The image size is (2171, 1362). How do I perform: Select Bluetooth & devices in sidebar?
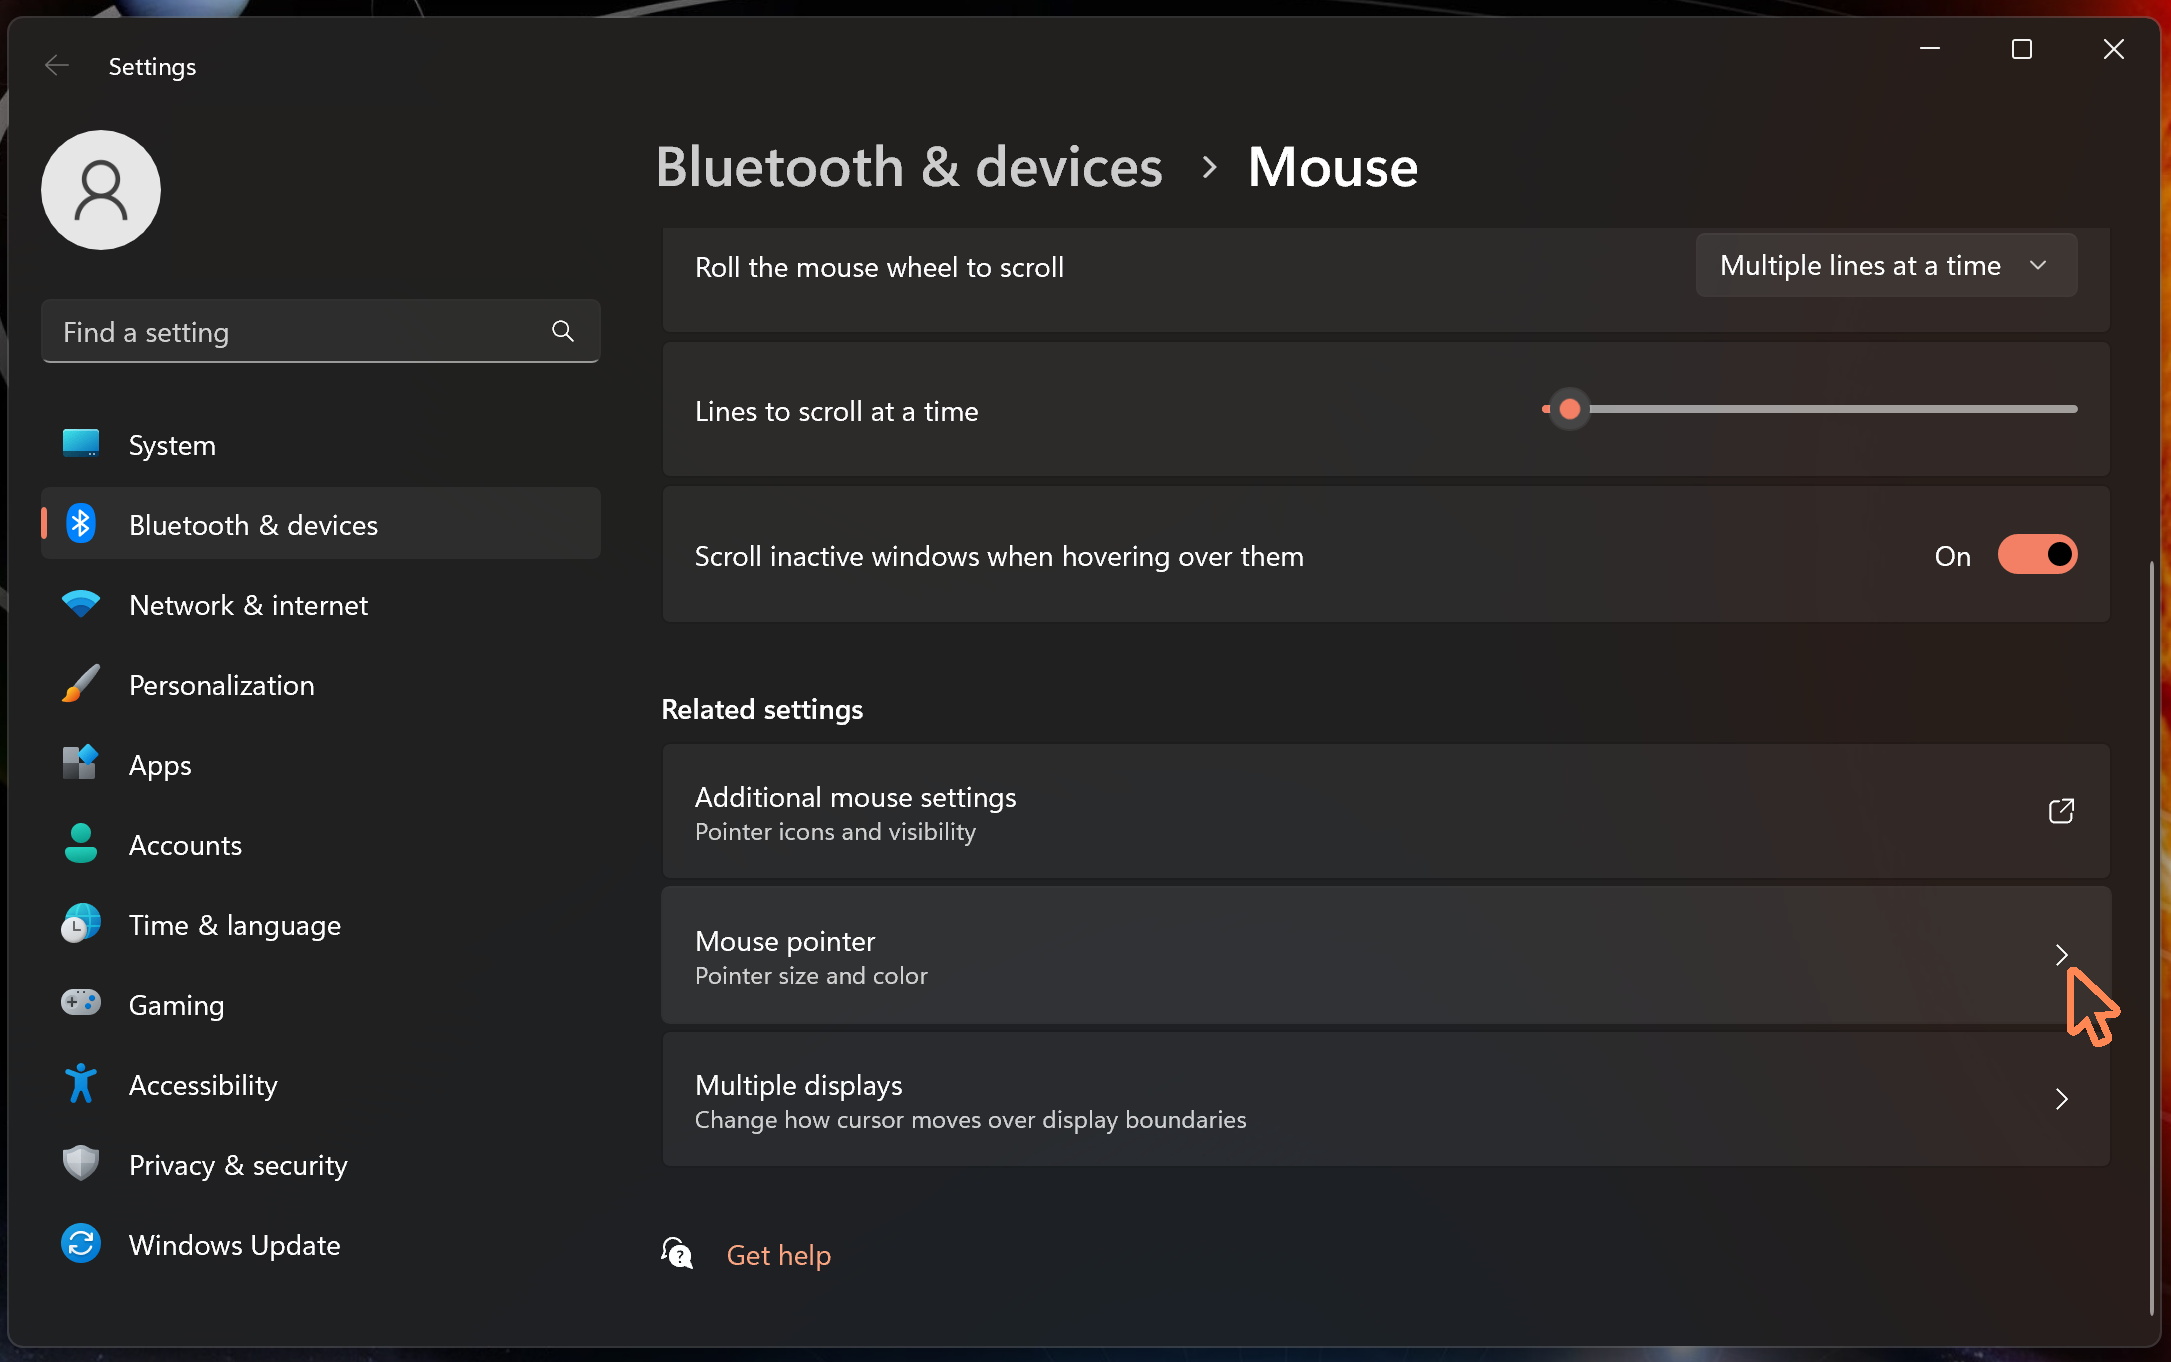(x=321, y=524)
